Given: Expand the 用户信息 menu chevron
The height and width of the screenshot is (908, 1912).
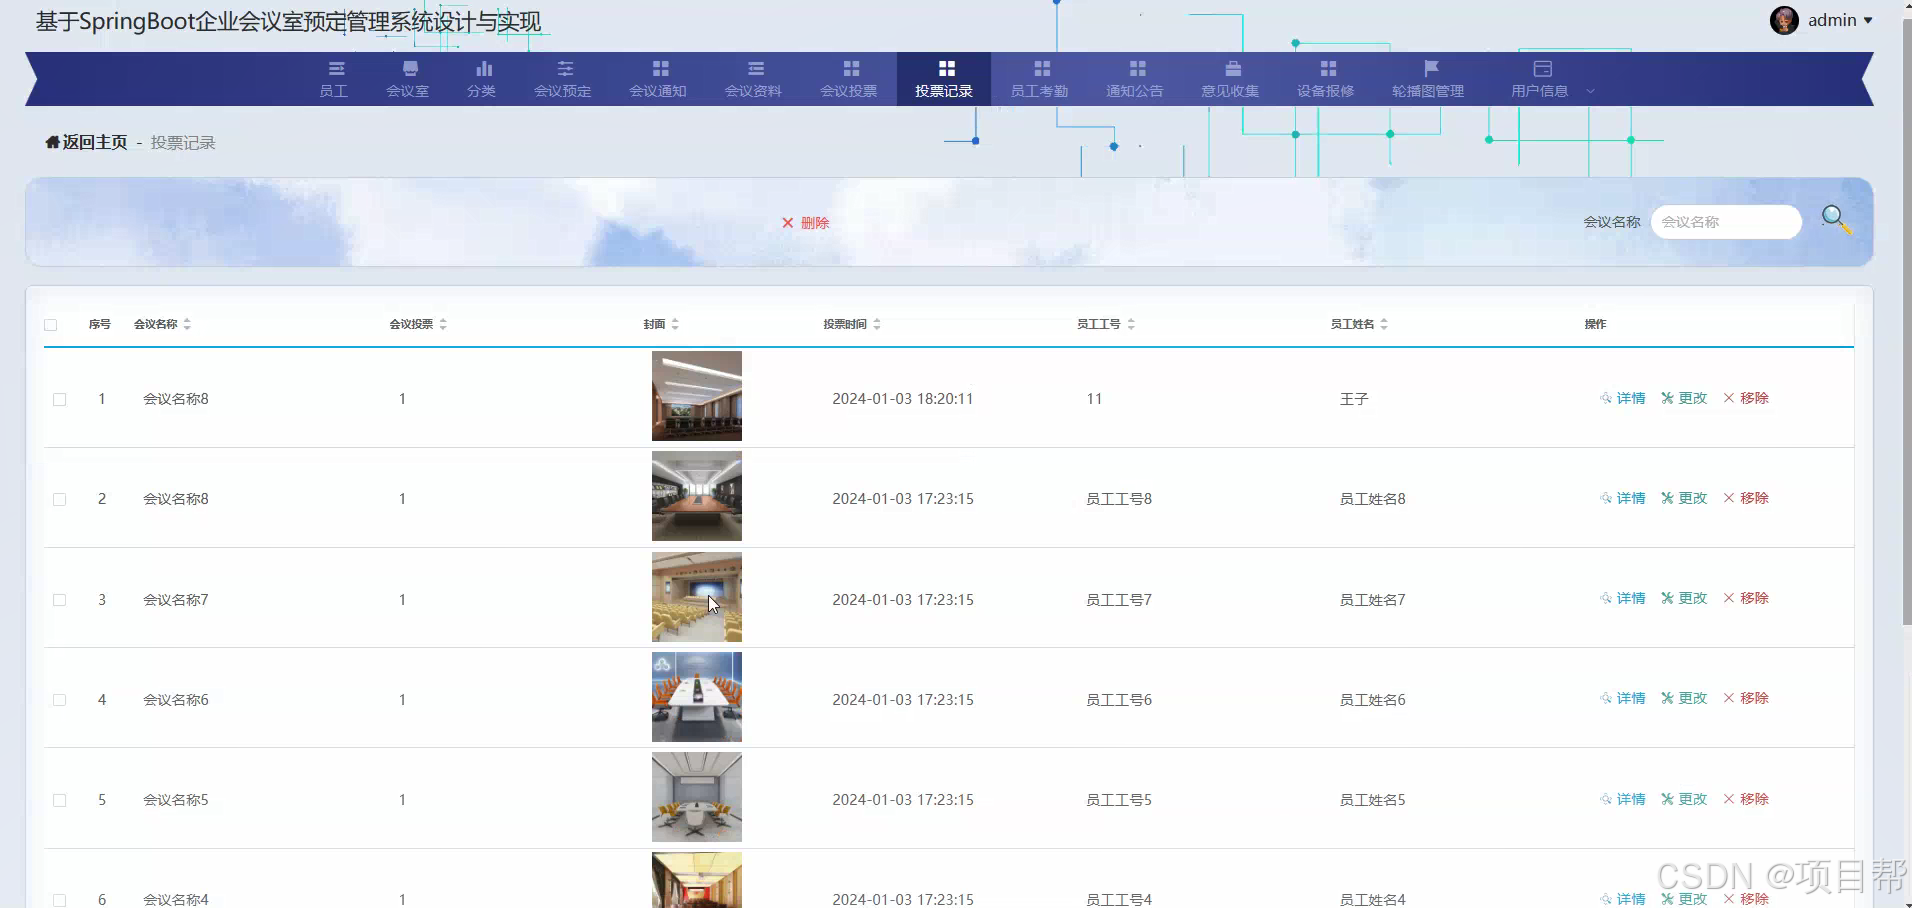Looking at the screenshot, I should pyautogui.click(x=1590, y=91).
